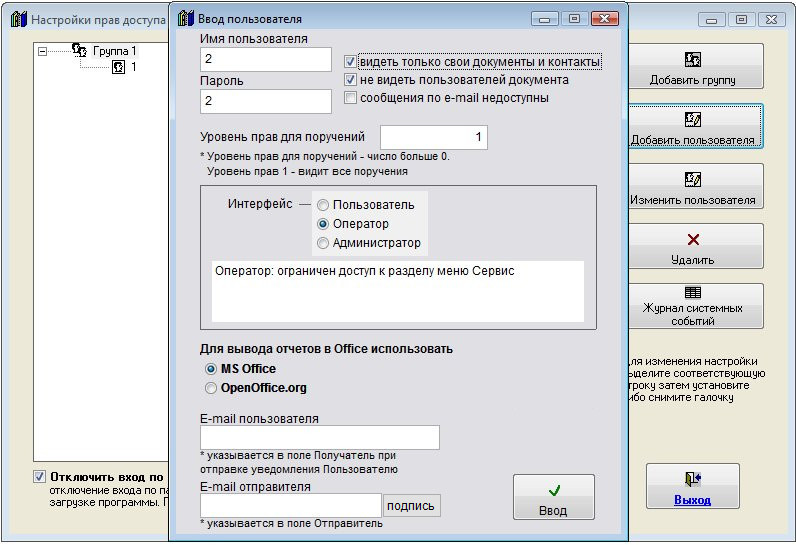
Task: Toggle не видеть пользователей документа
Action: click(x=350, y=80)
